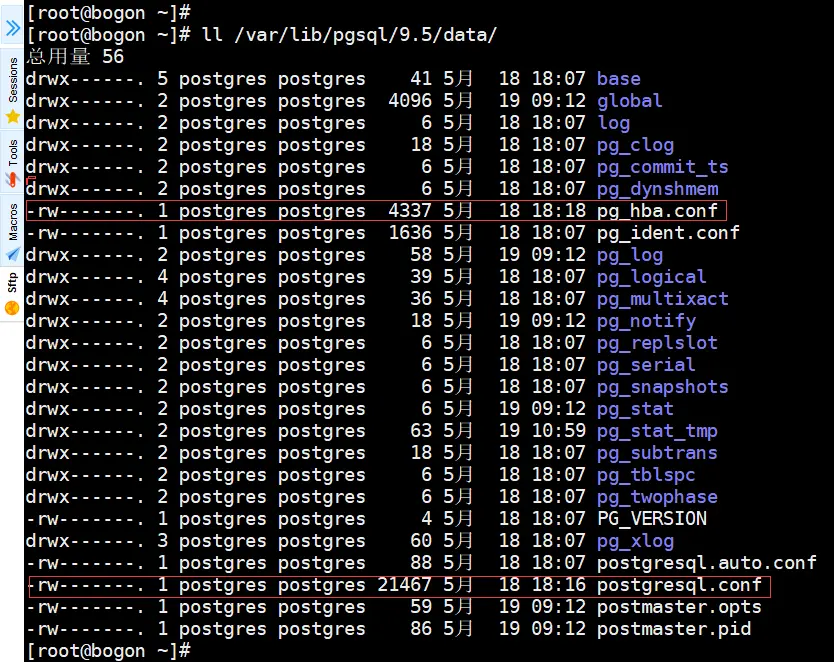
Task: Click the 'postgresql.auto.conf' file name
Action: pos(706,563)
